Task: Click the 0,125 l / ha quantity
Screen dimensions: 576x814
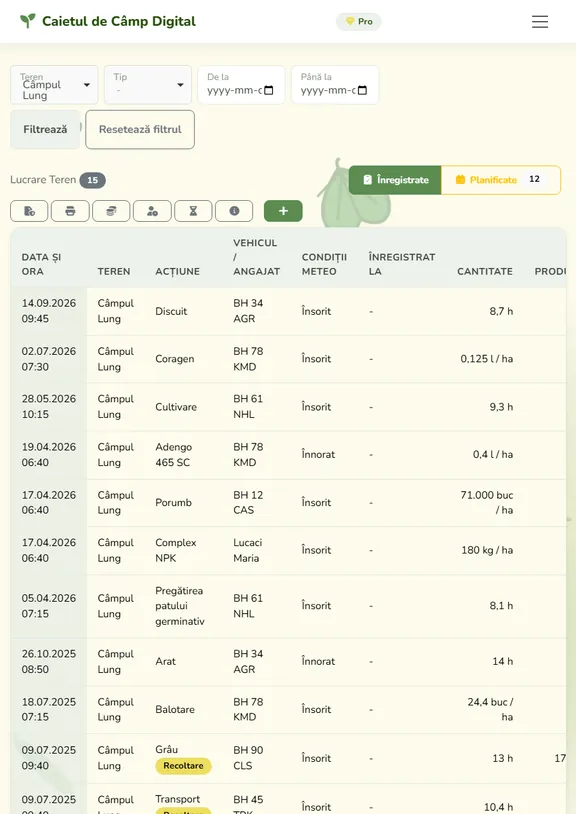Action: 487,359
